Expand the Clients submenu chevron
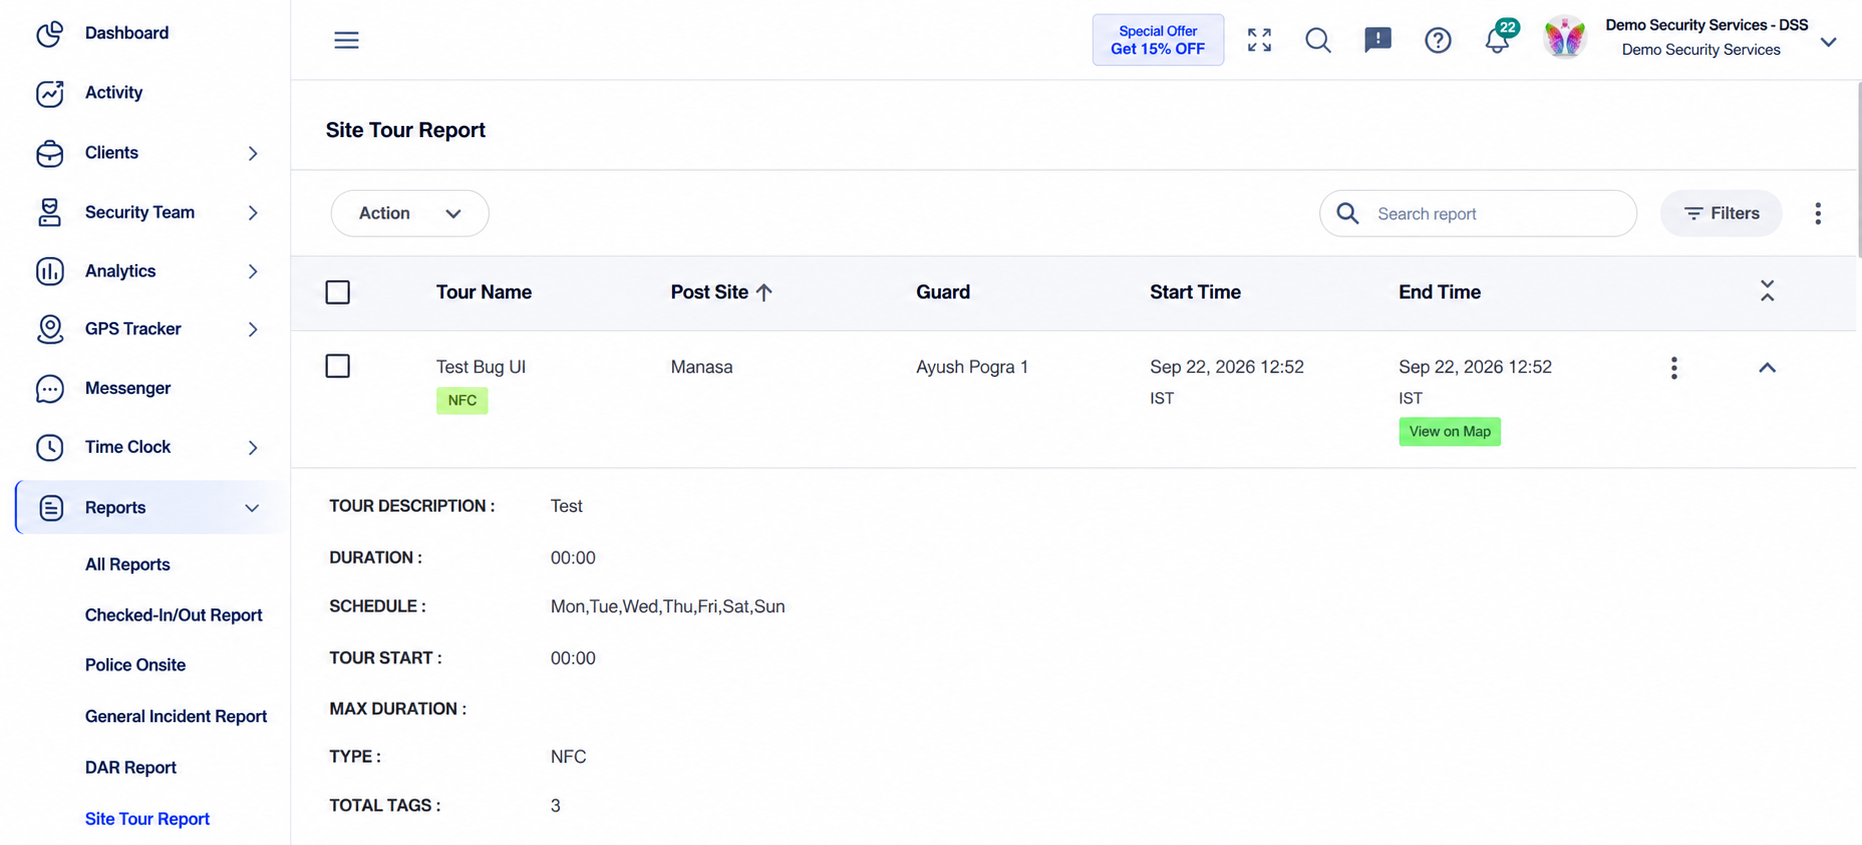1862x845 pixels. pyautogui.click(x=253, y=153)
